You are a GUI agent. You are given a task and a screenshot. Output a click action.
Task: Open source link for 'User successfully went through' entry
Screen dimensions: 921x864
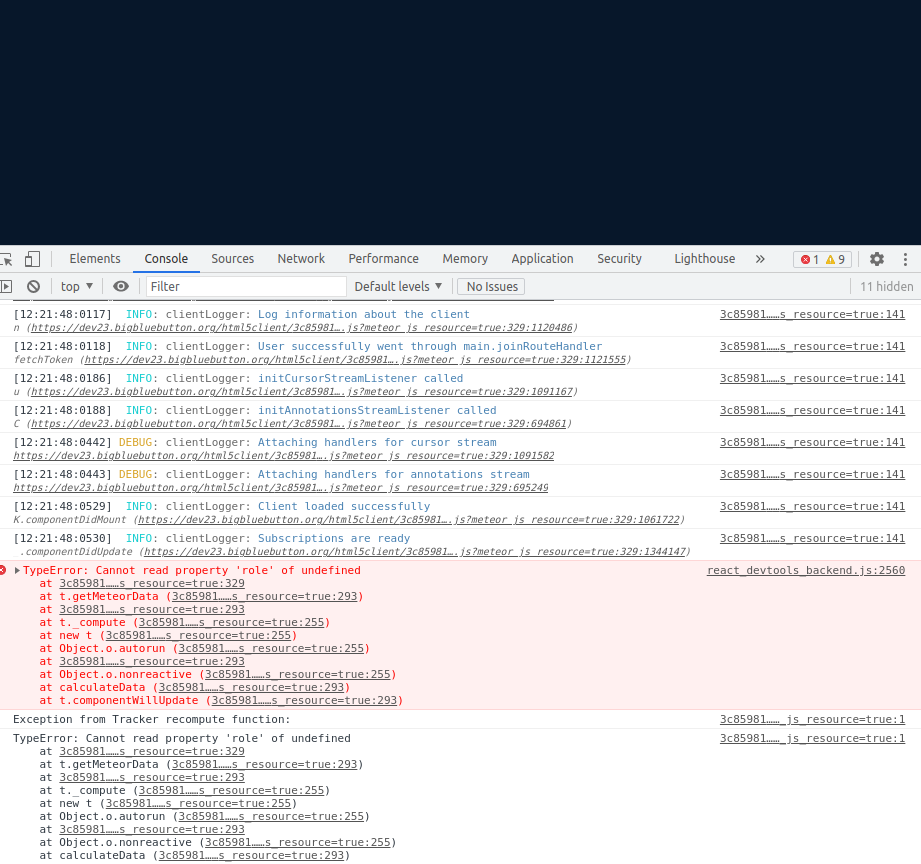[x=812, y=347]
